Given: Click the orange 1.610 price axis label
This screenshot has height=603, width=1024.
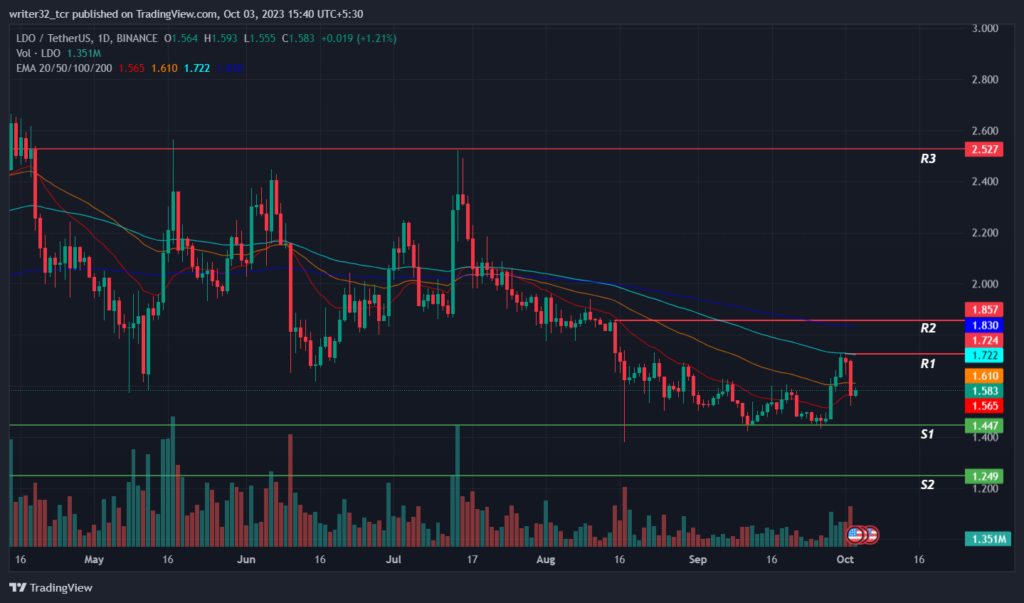Looking at the screenshot, I should 984,376.
